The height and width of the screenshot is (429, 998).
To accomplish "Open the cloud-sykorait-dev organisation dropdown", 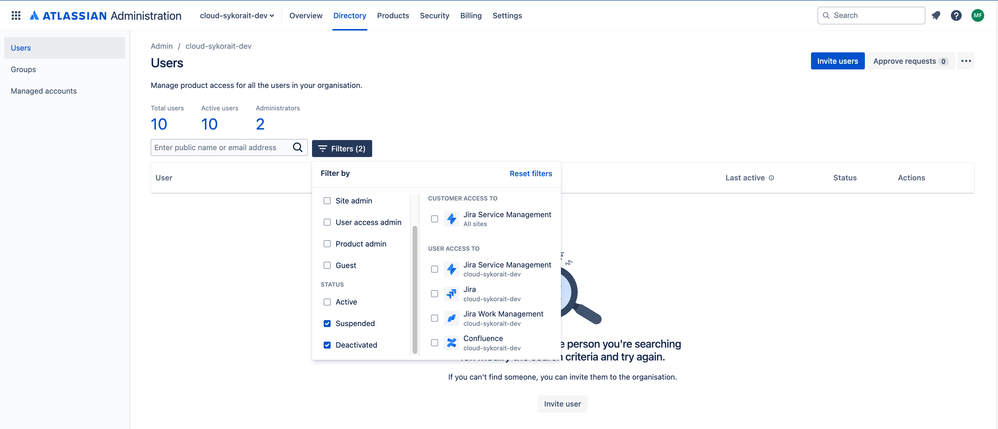I will point(237,15).
